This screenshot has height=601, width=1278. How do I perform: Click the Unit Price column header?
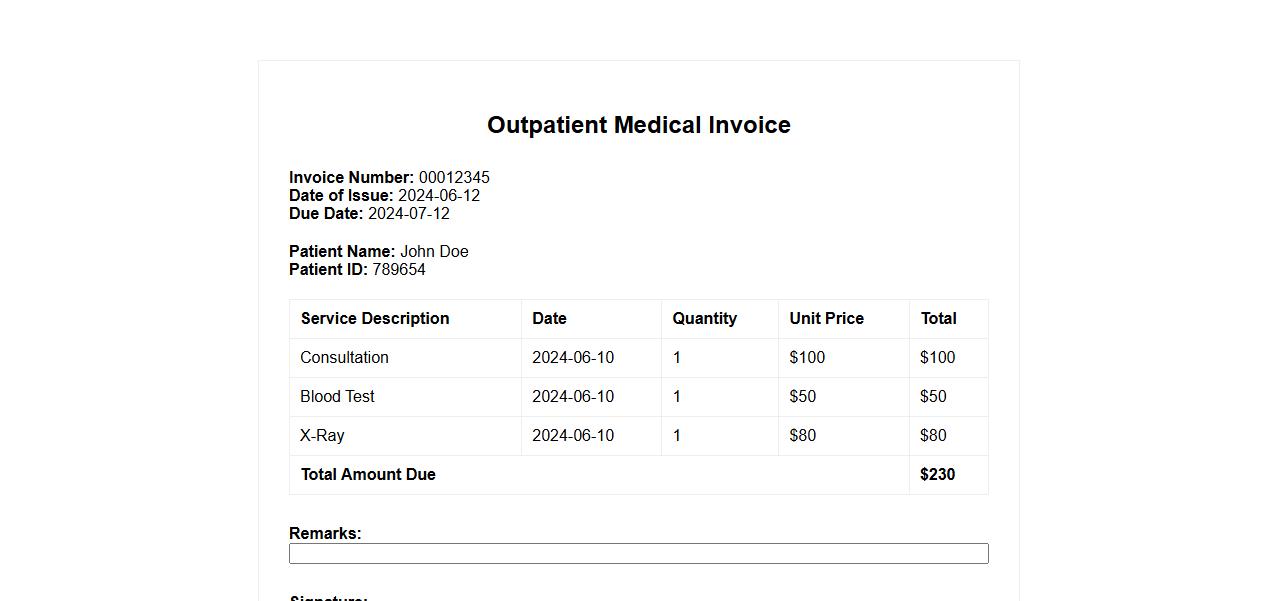pyautogui.click(x=826, y=319)
